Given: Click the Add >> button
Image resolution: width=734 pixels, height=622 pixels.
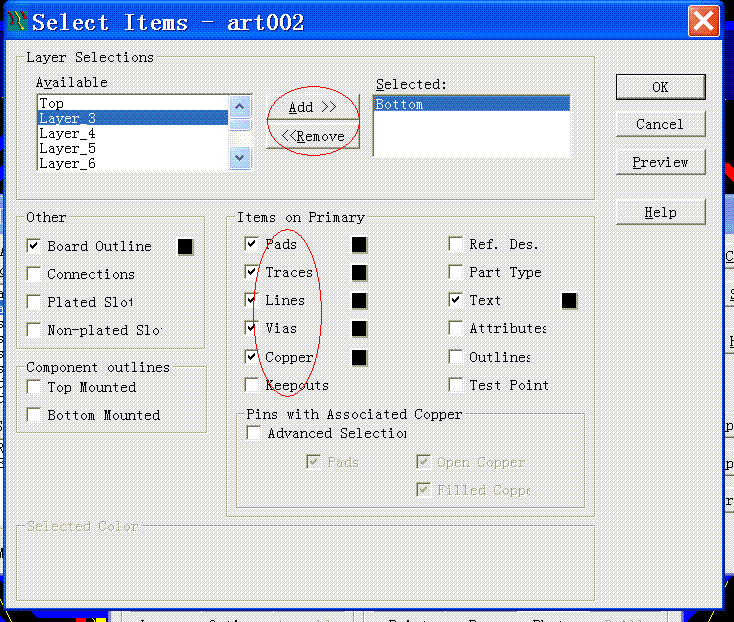Looking at the screenshot, I should tap(313, 107).
